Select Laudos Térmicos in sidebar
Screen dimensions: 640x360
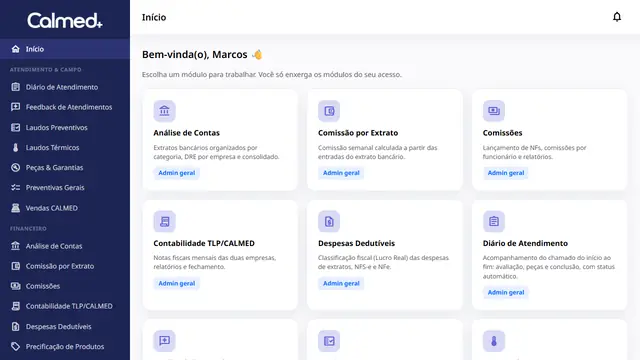65,147
